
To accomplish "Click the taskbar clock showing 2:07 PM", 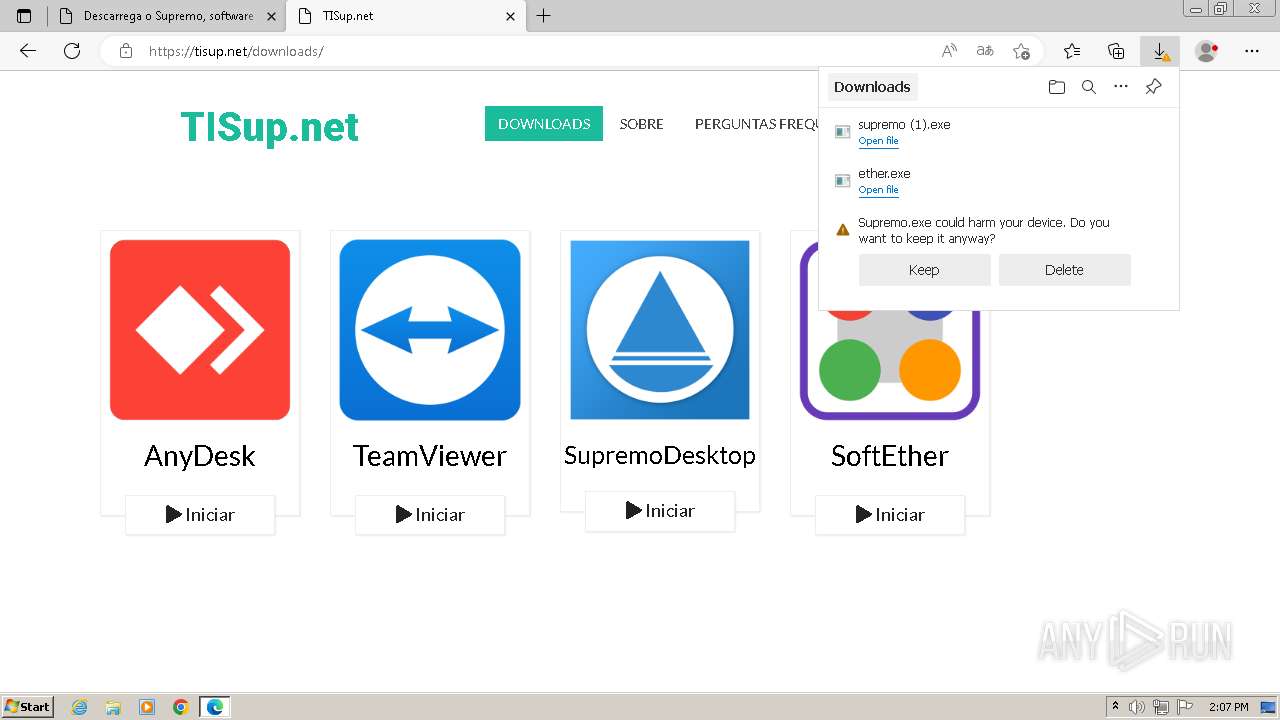I will [x=1229, y=707].
